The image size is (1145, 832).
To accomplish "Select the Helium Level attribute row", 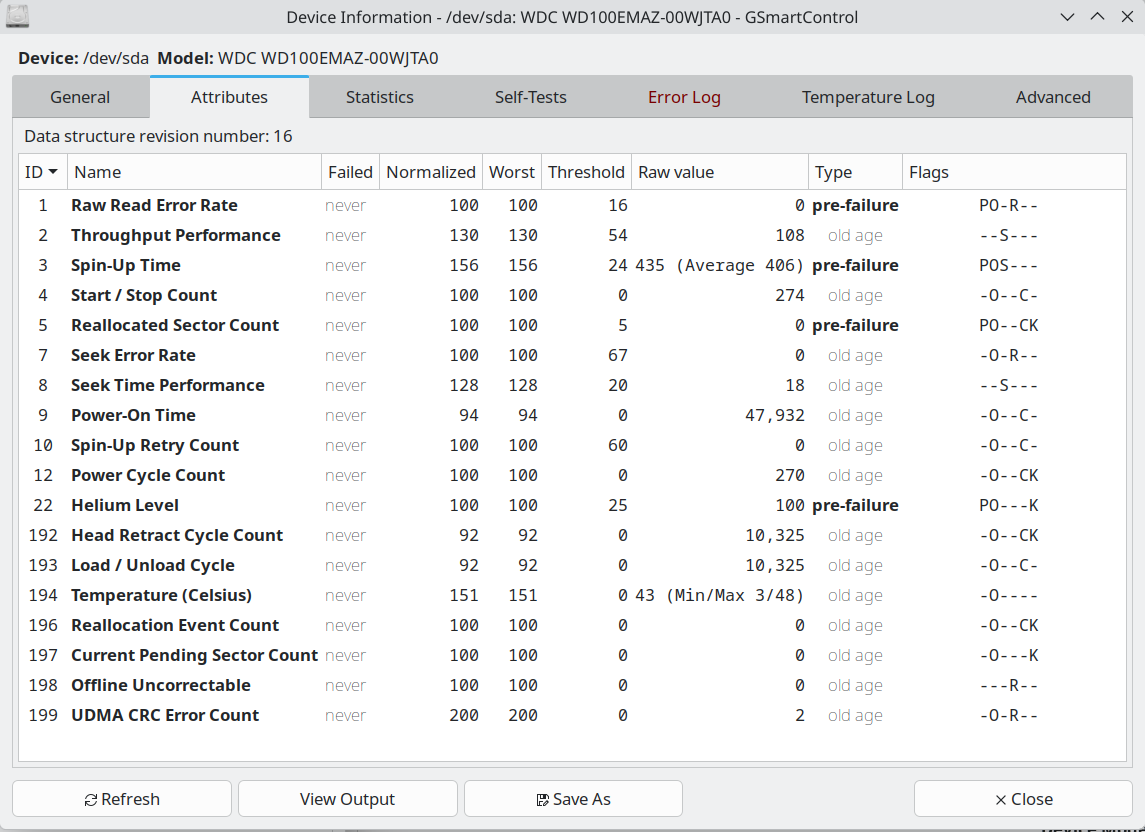I will (125, 505).
